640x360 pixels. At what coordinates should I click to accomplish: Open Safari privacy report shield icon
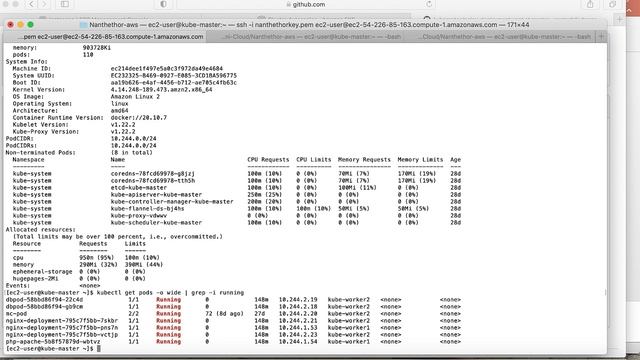click(163, 4)
